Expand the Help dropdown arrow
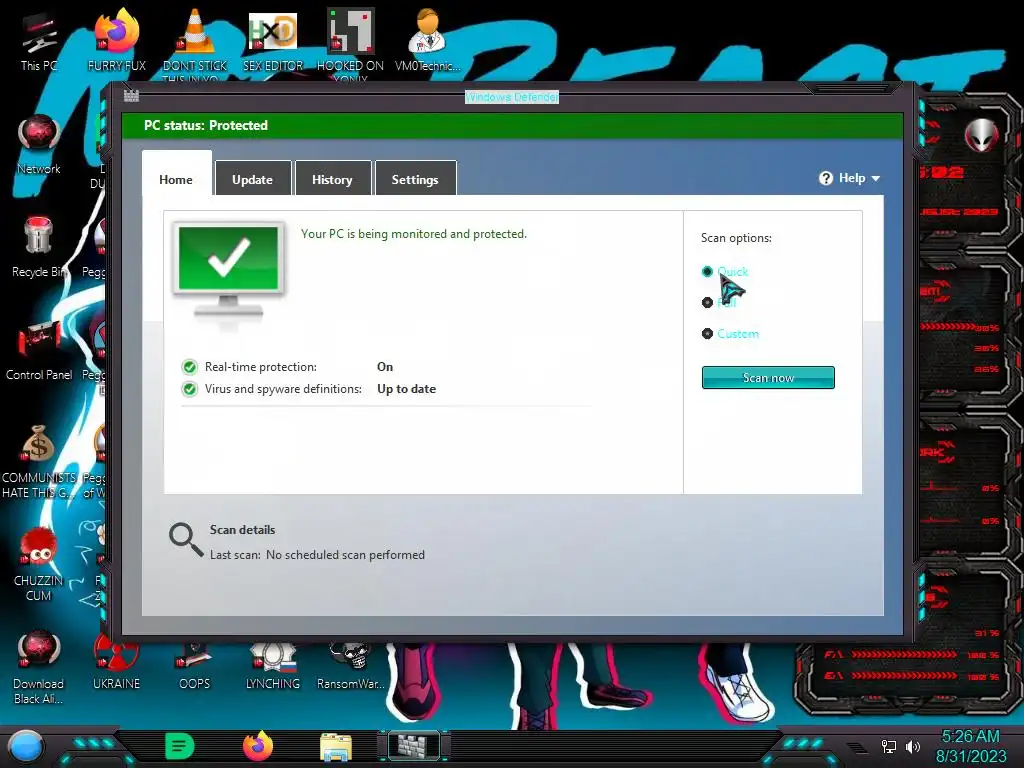Screen dimensions: 1024x768 876,178
